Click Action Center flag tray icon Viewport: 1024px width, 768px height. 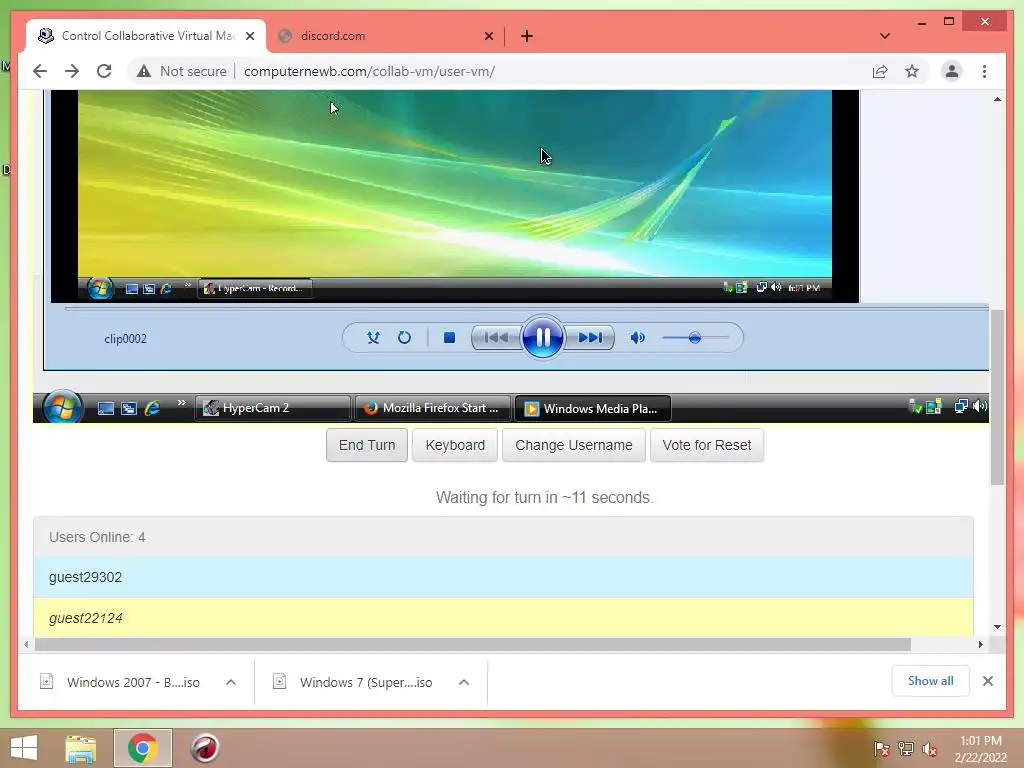coord(881,749)
